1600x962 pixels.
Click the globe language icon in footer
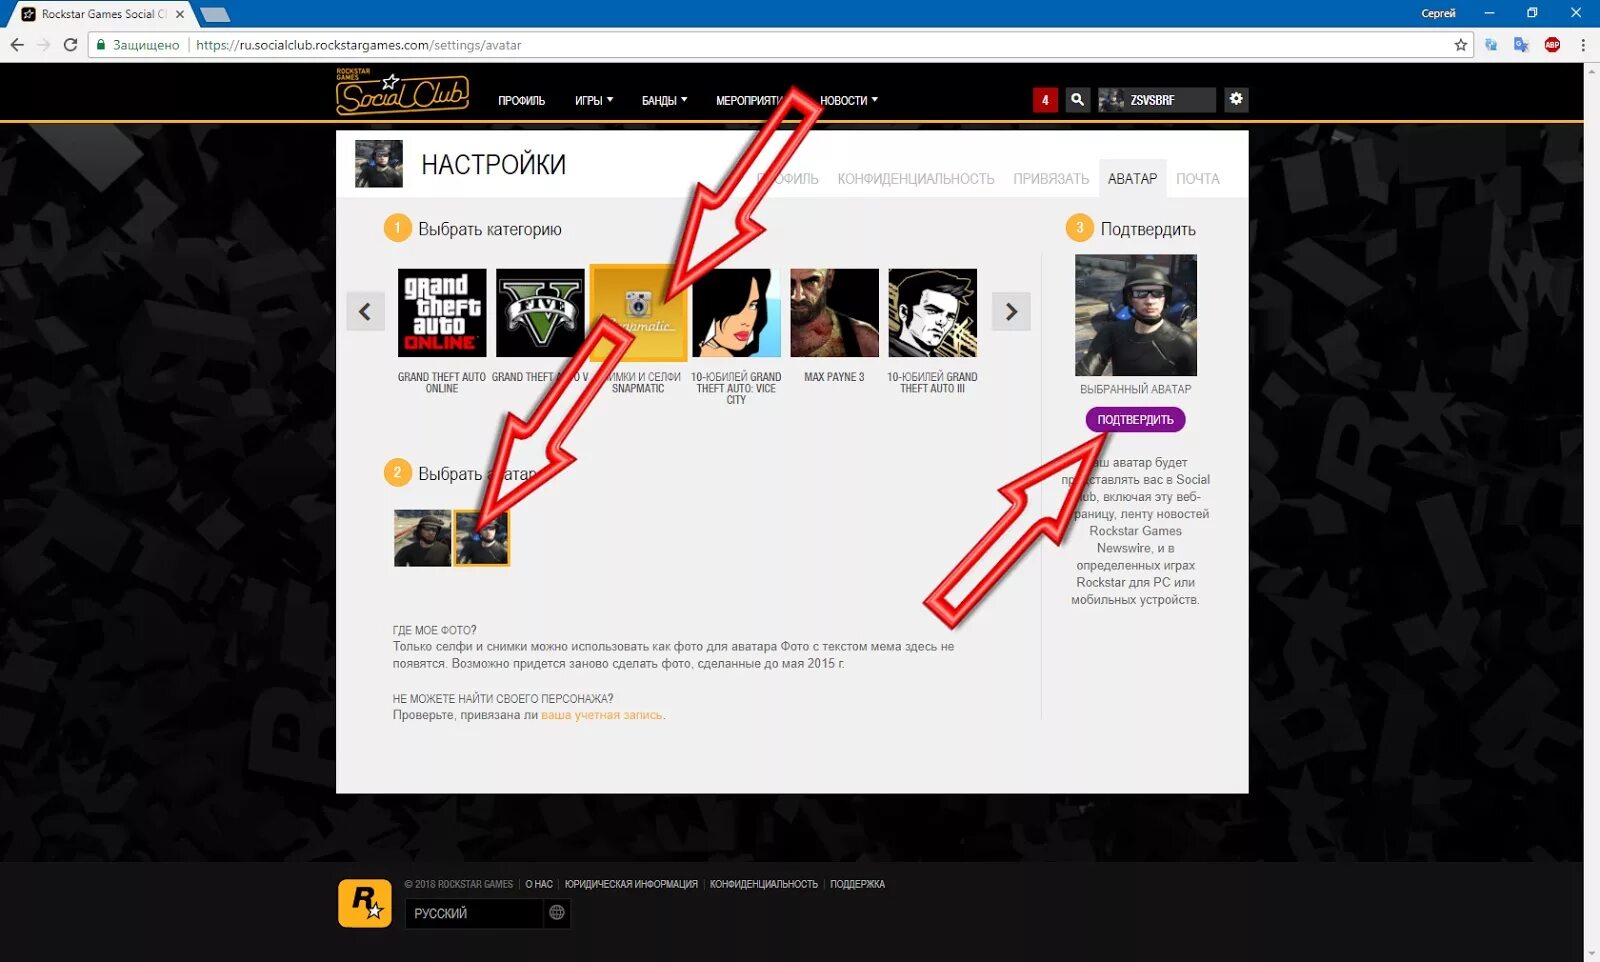click(557, 912)
